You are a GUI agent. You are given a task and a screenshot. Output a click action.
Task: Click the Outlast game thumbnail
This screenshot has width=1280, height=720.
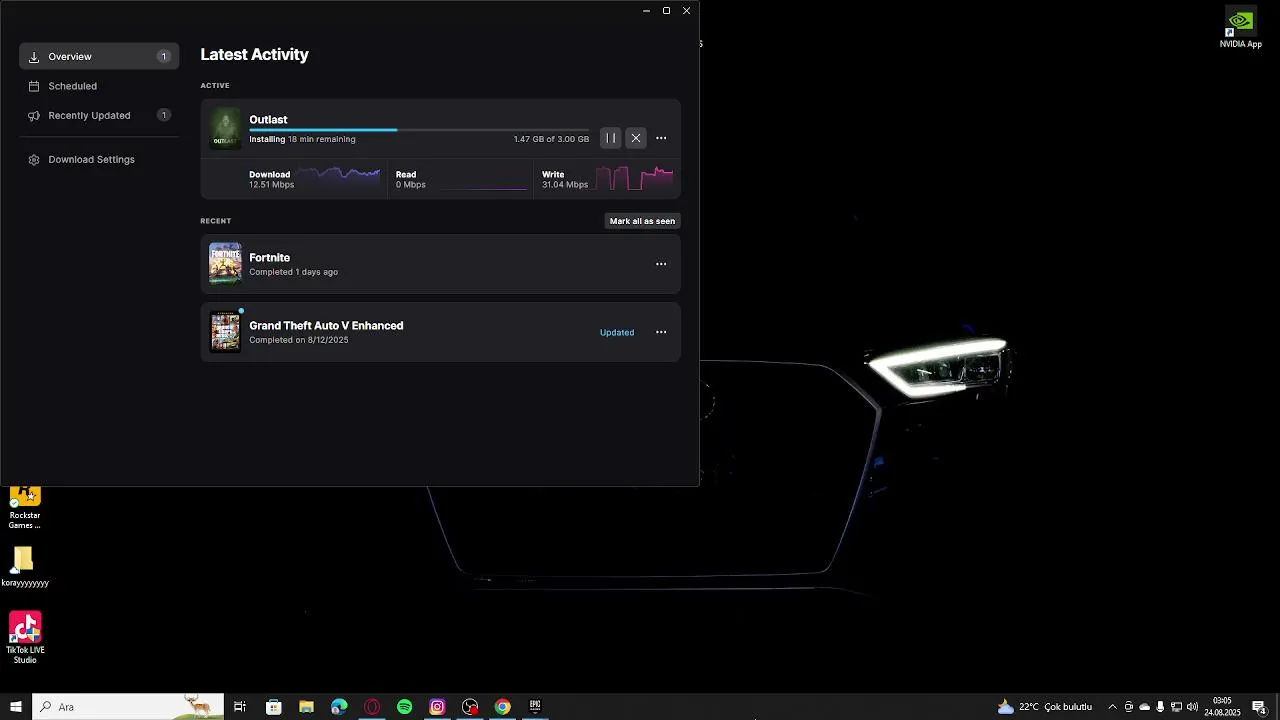point(225,128)
